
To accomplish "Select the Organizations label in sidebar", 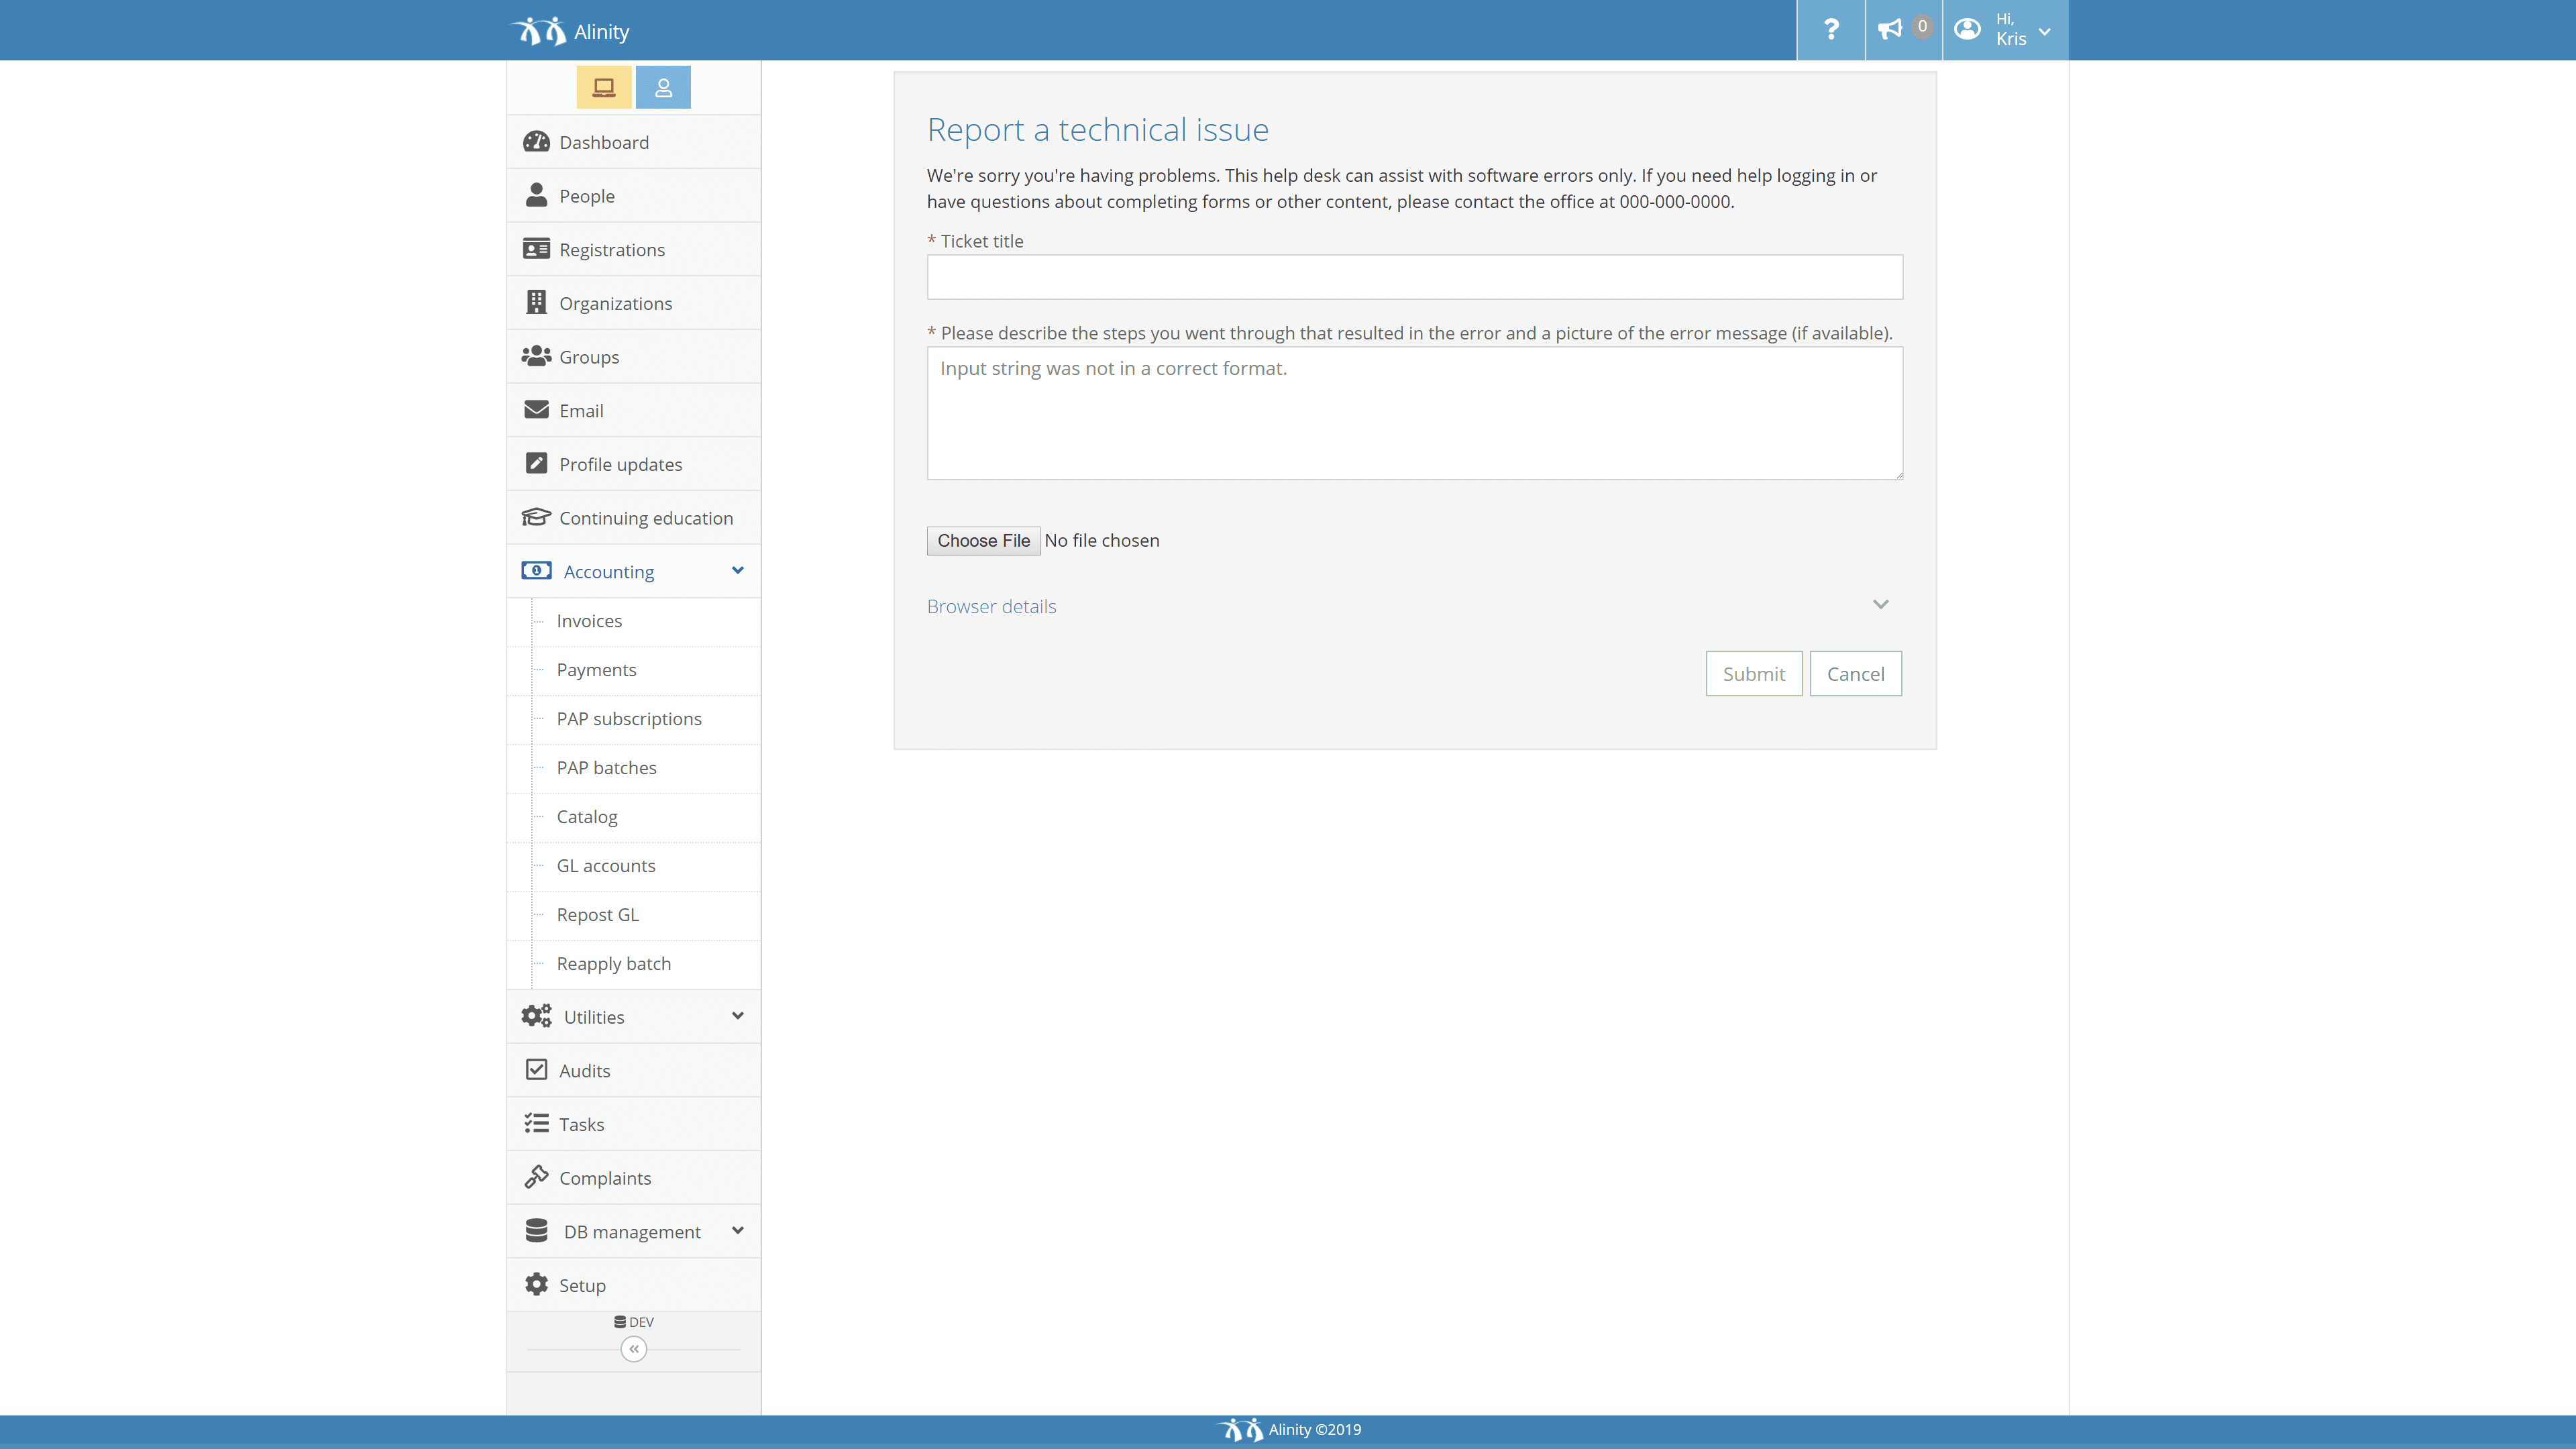I will click(615, 303).
